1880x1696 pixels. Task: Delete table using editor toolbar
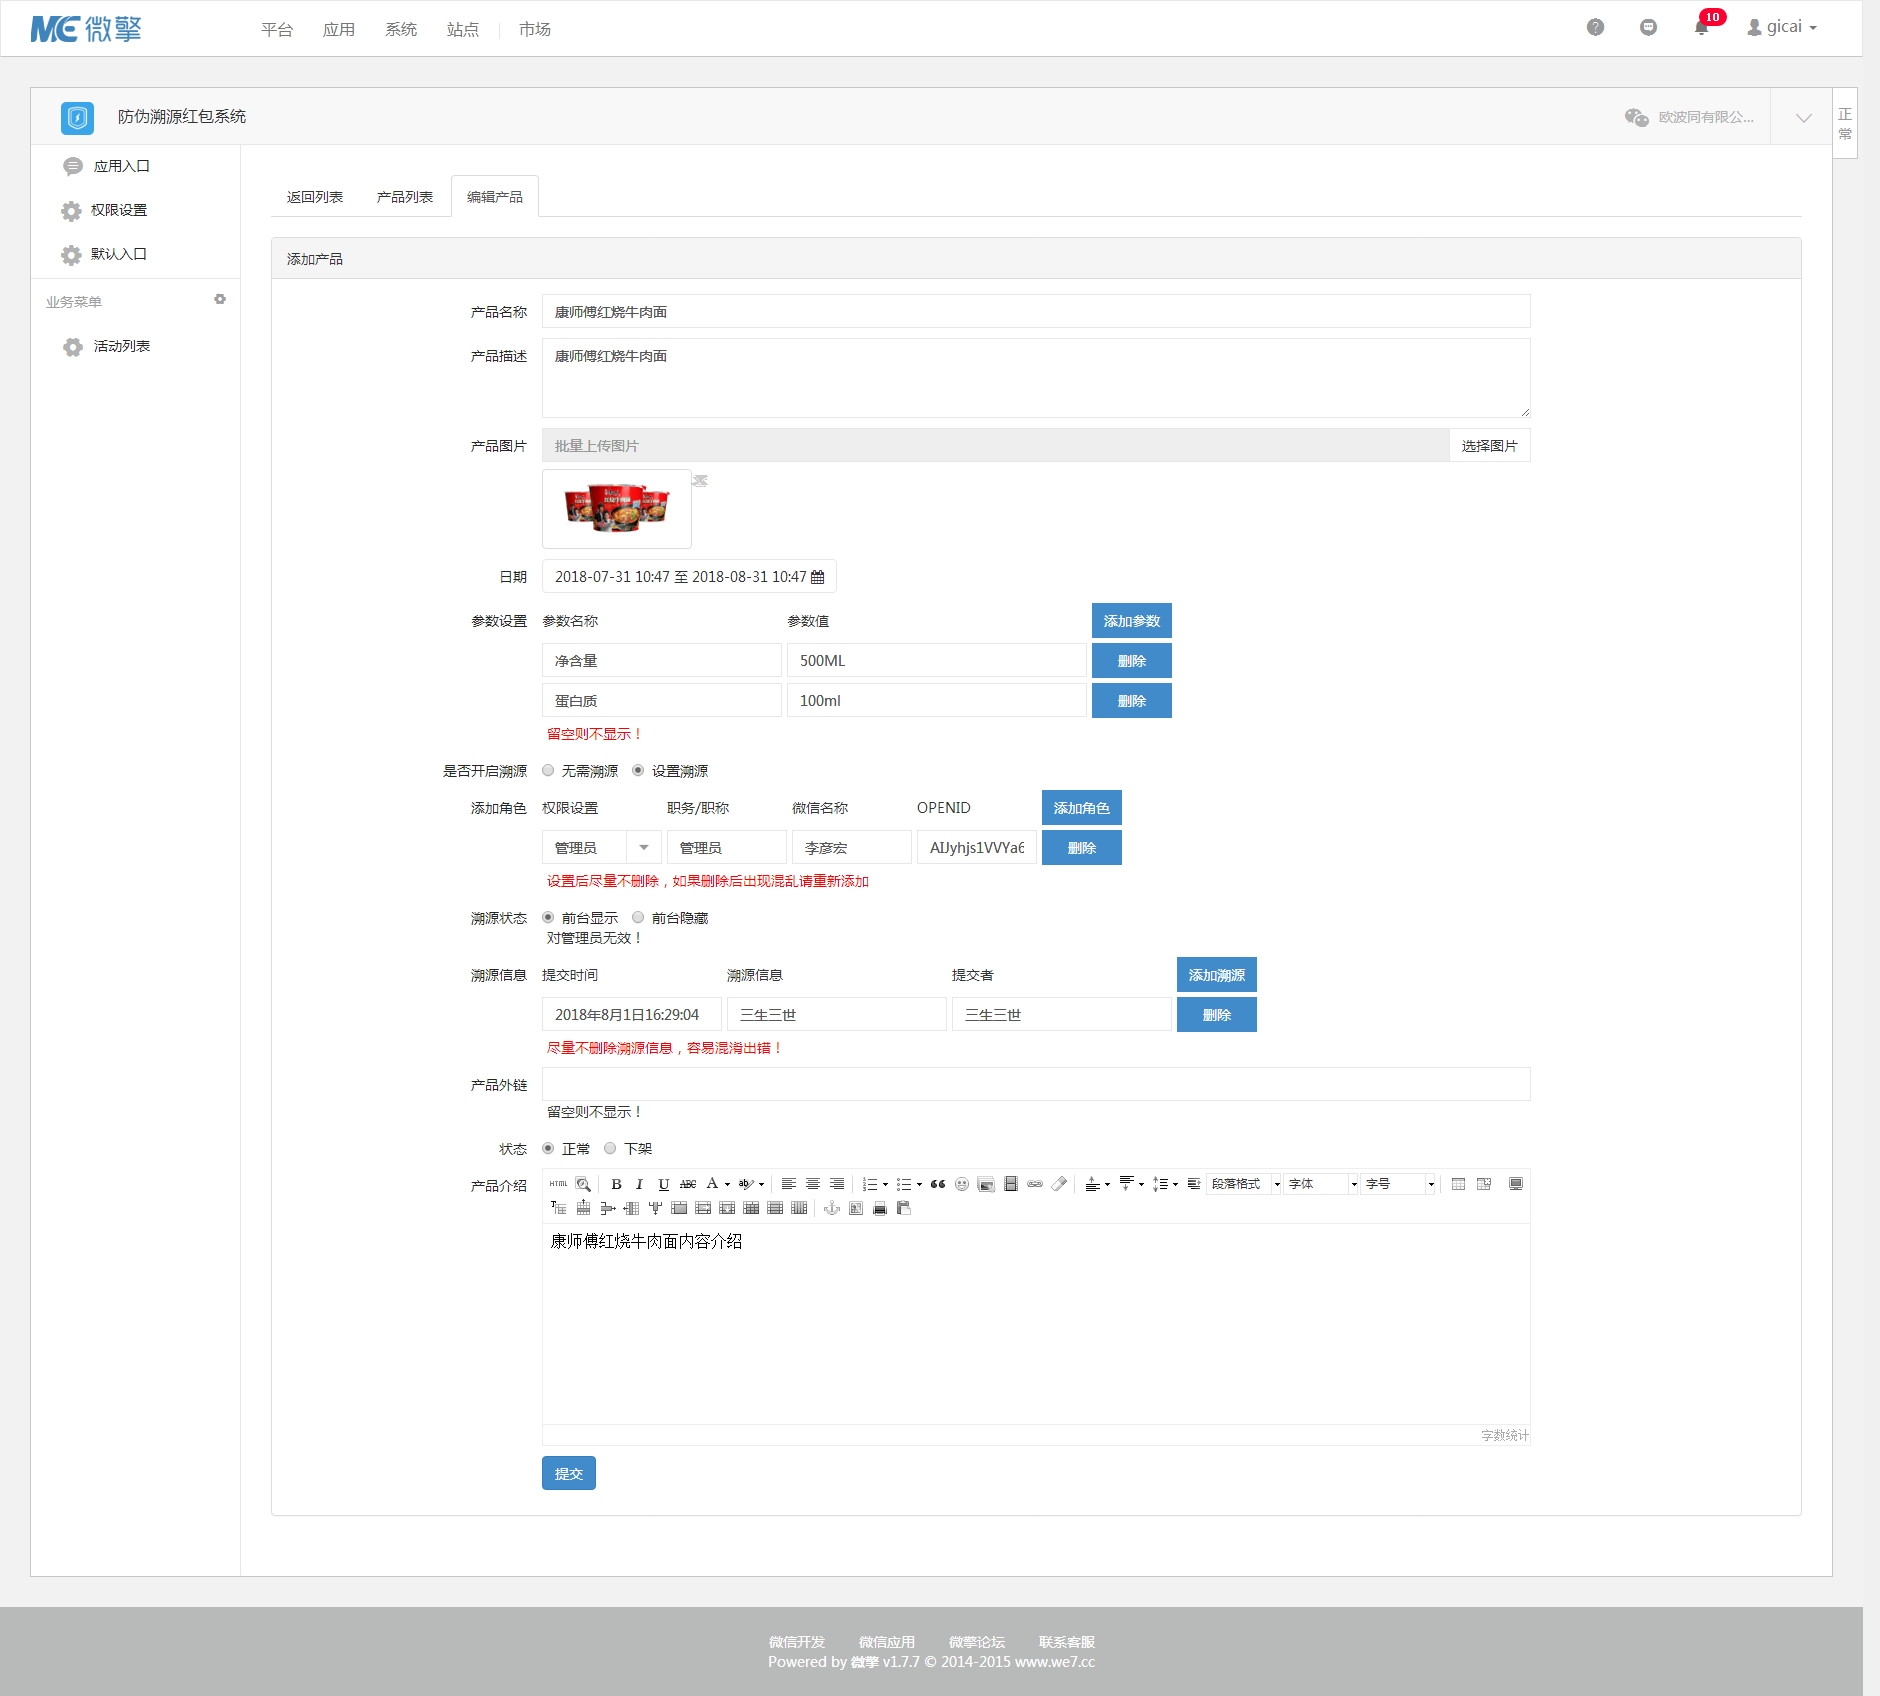1484,1184
